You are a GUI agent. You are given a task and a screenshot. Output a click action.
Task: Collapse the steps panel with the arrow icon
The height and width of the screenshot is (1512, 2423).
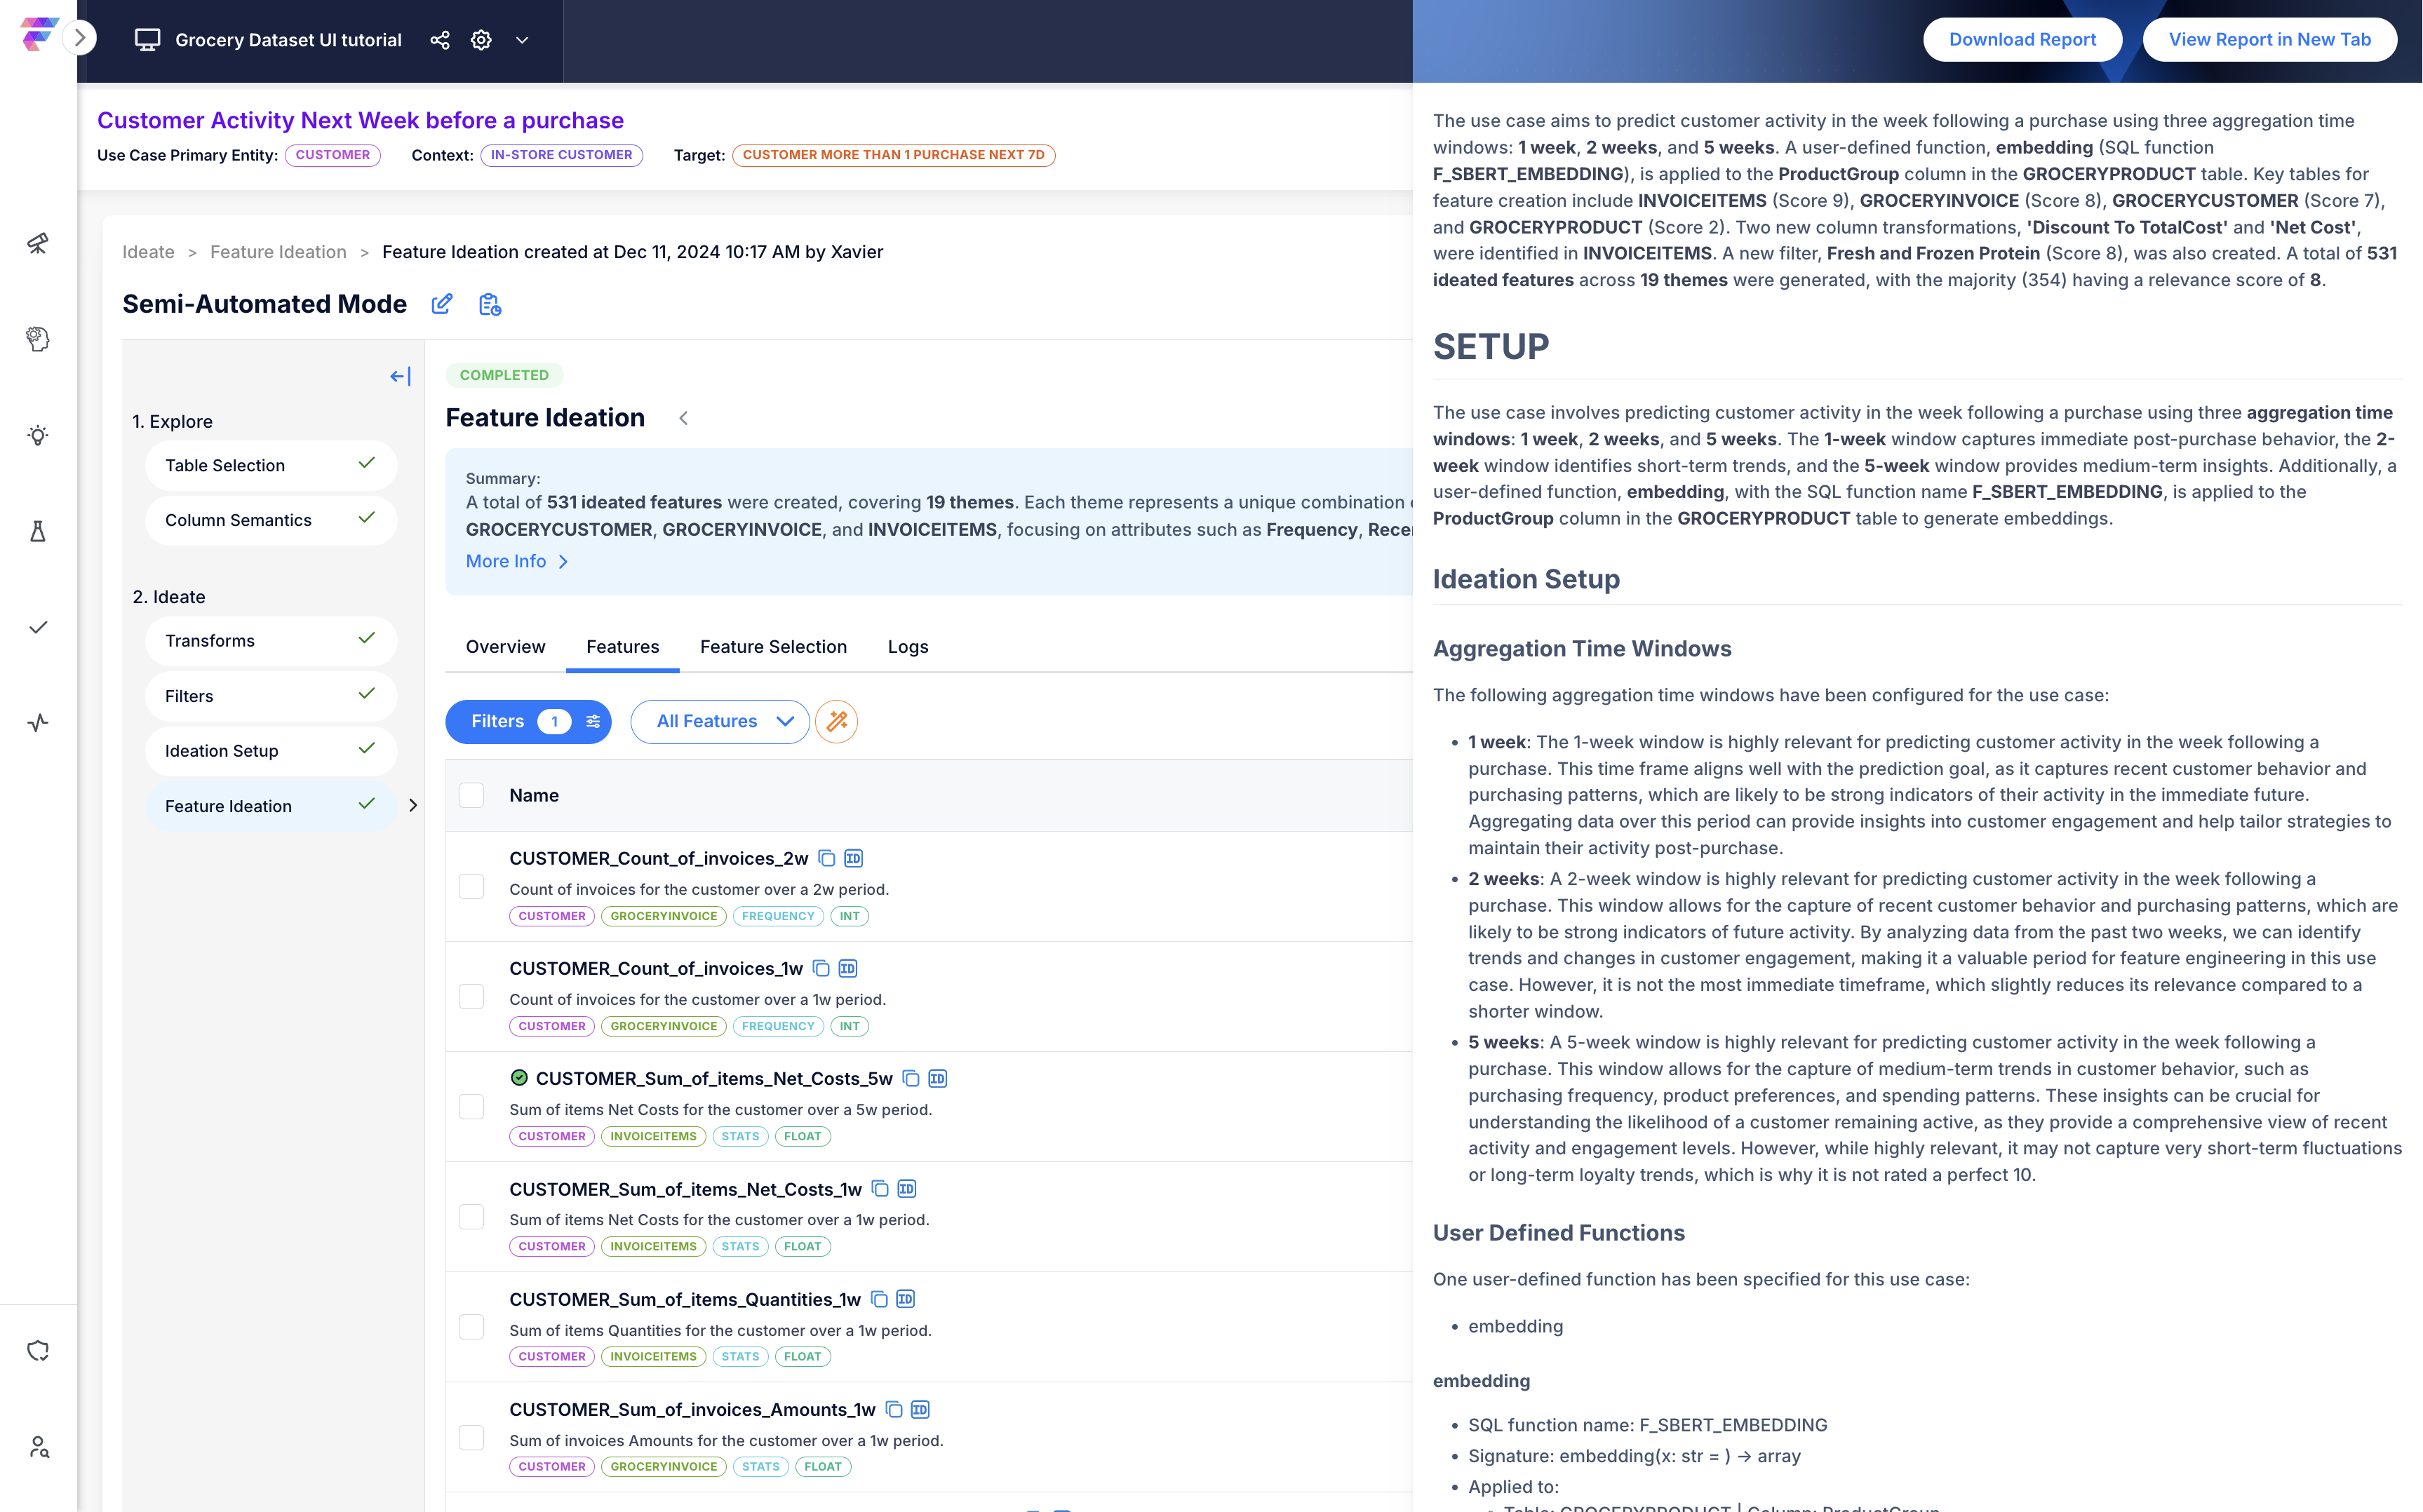coord(400,376)
